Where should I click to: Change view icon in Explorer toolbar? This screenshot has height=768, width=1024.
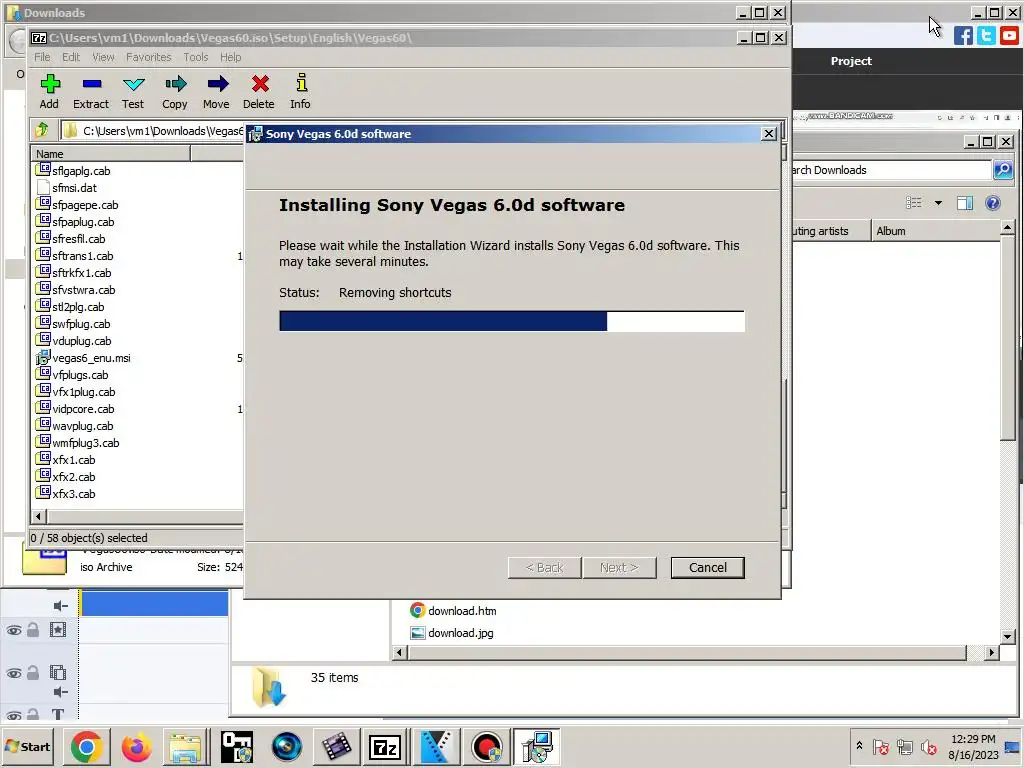tap(914, 203)
